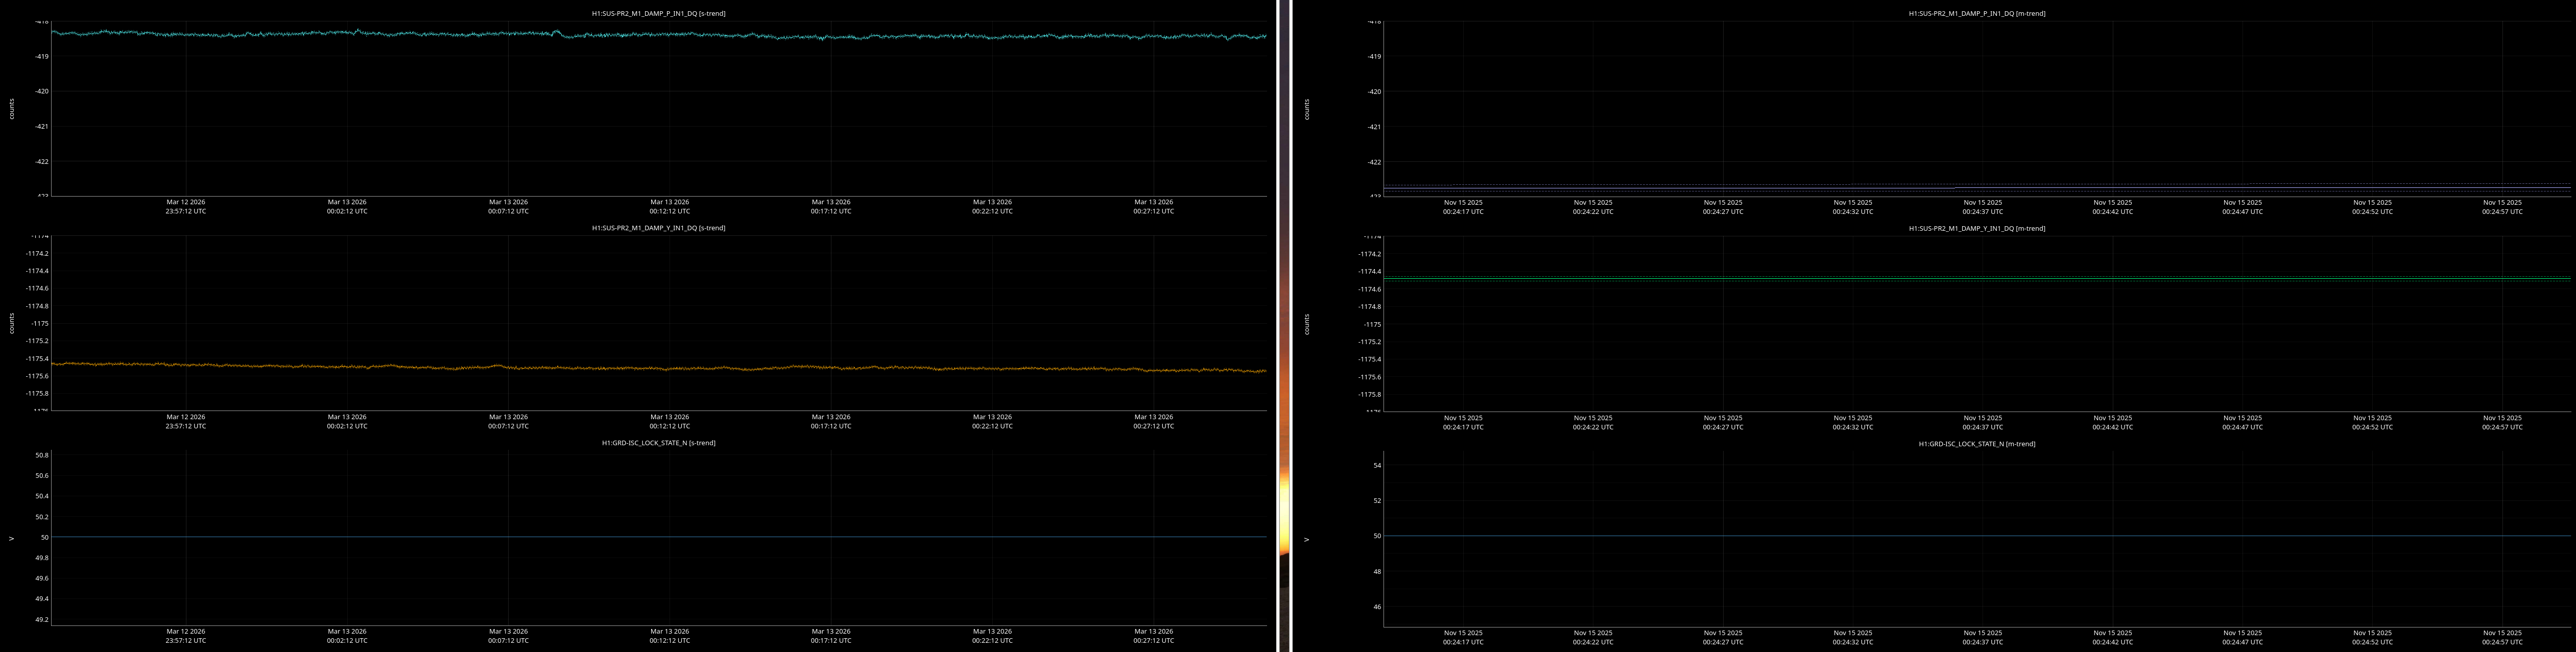The height and width of the screenshot is (652, 2576).
Task: Click the H1:SUS-PR2_M1_DAMP_Y_IN1_DQ [m-trend] plot title
Action: pos(1976,228)
